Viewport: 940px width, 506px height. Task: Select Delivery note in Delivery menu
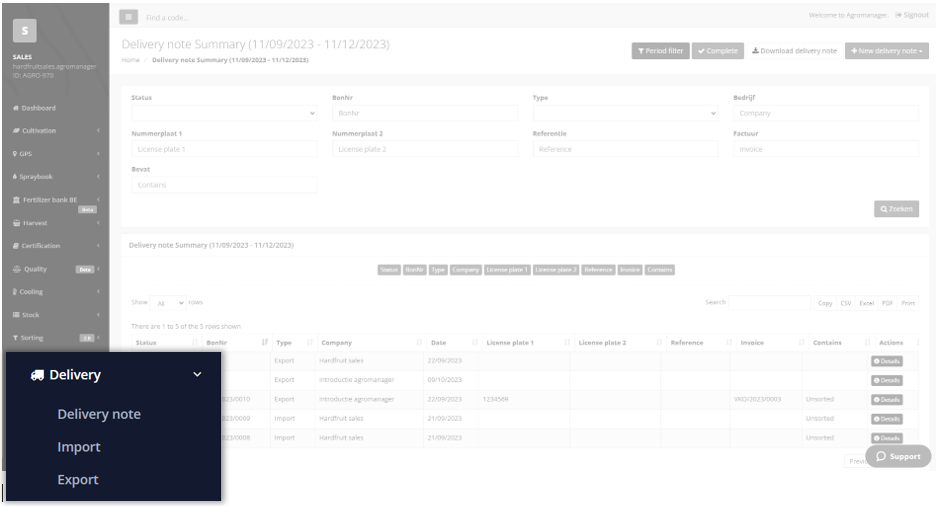99,414
